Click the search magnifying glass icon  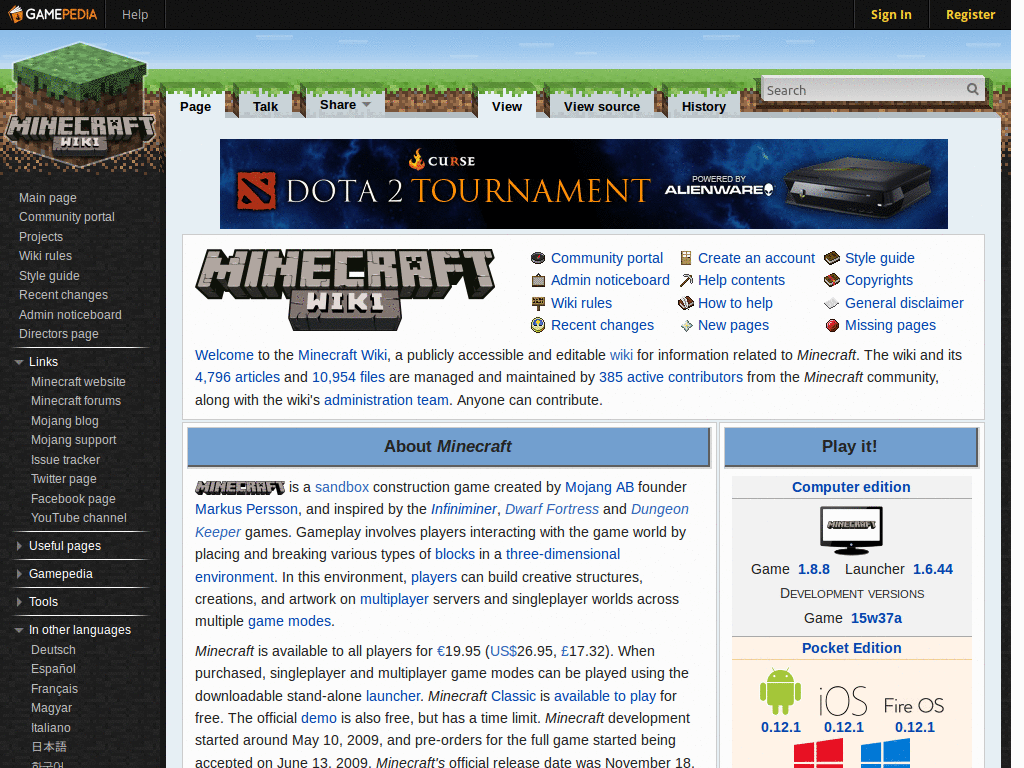tap(972, 89)
